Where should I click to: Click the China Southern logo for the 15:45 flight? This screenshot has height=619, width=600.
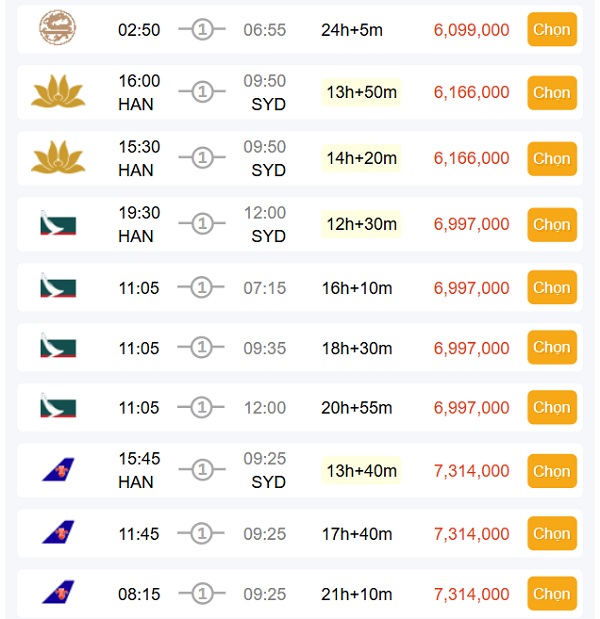point(58,470)
